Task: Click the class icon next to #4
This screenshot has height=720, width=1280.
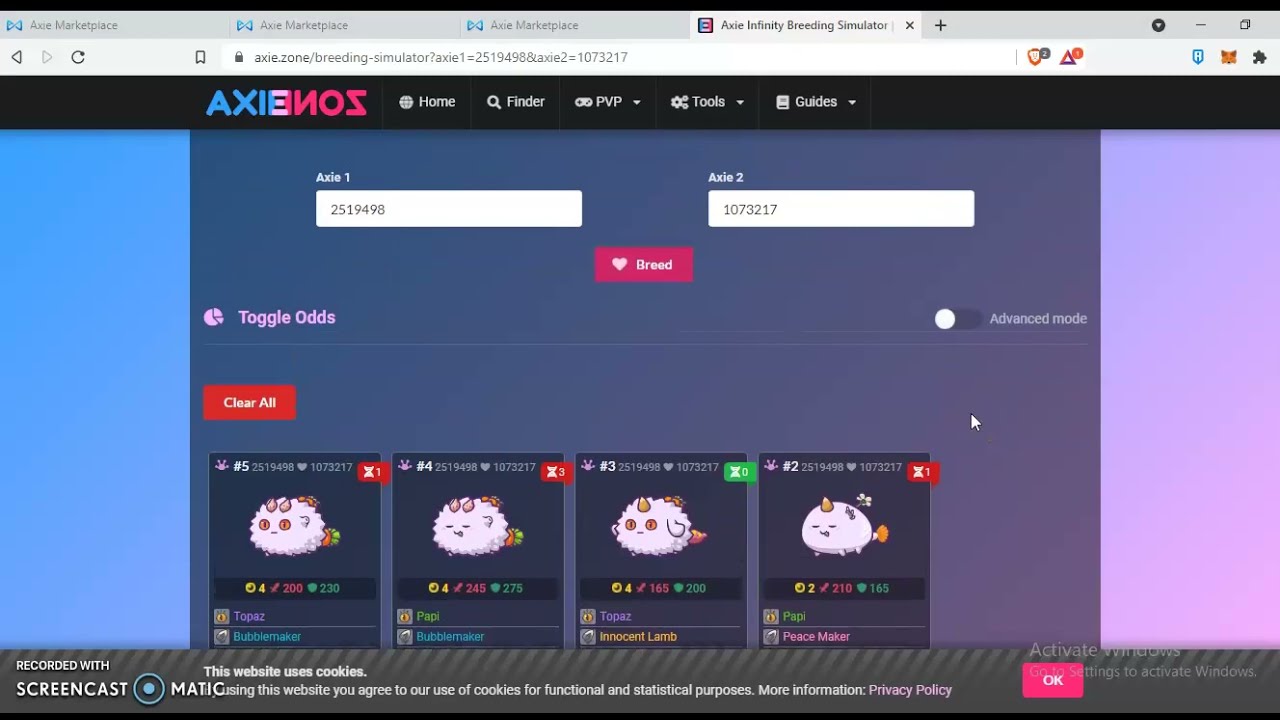Action: click(405, 466)
